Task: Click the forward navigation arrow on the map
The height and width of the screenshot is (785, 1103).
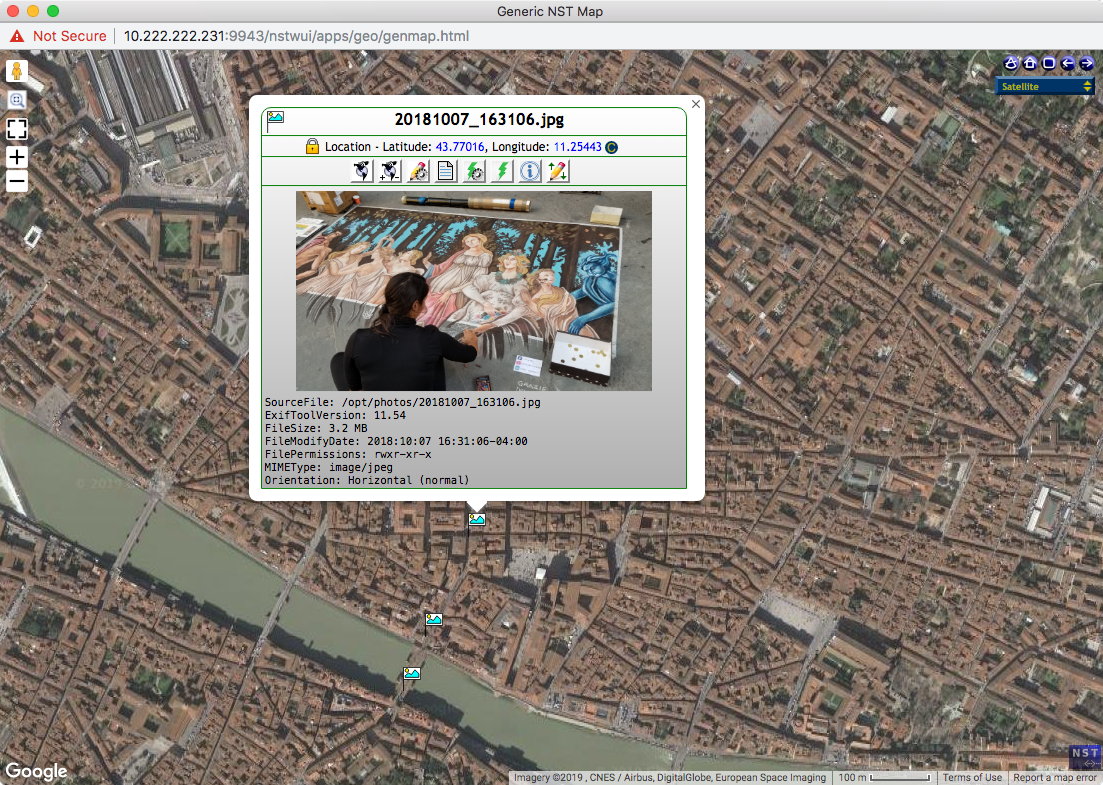Action: tap(1088, 63)
